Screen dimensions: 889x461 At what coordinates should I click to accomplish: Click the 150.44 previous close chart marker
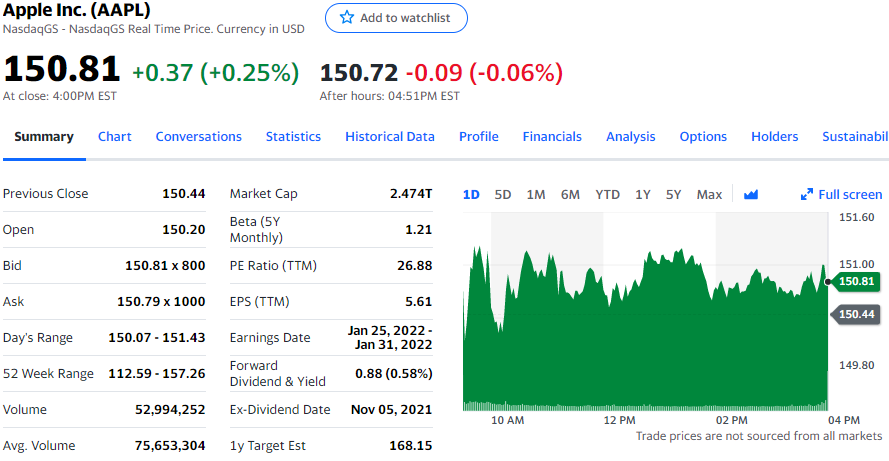coord(856,314)
